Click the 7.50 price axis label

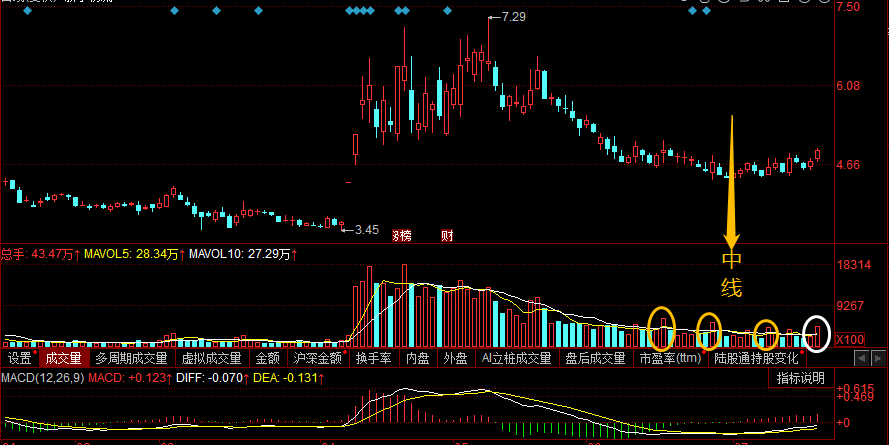pyautogui.click(x=848, y=7)
